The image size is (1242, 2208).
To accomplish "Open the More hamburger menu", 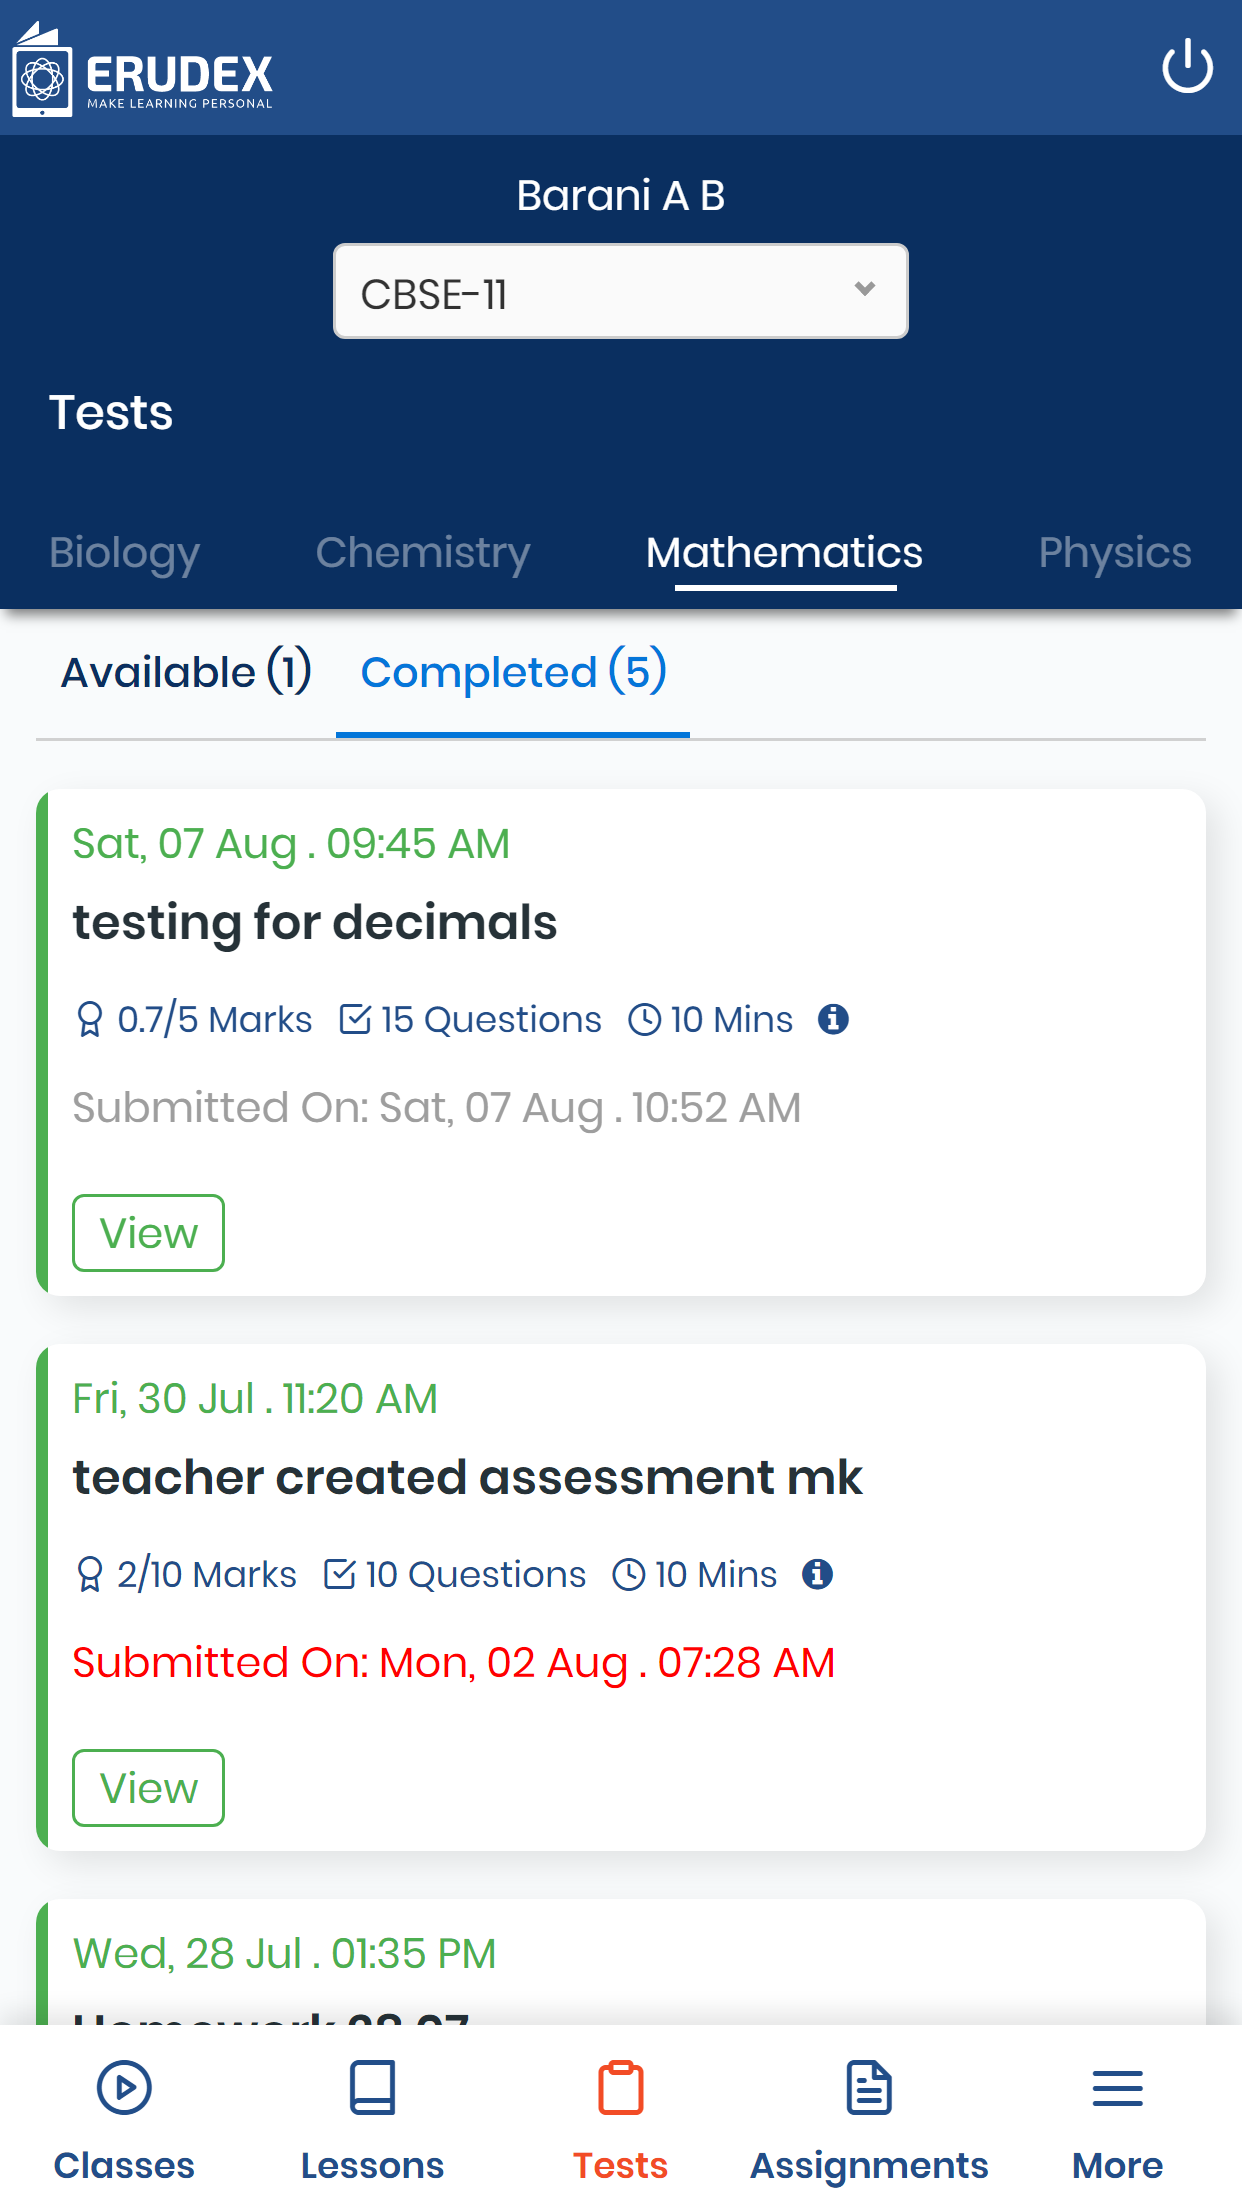I will point(1117,2088).
